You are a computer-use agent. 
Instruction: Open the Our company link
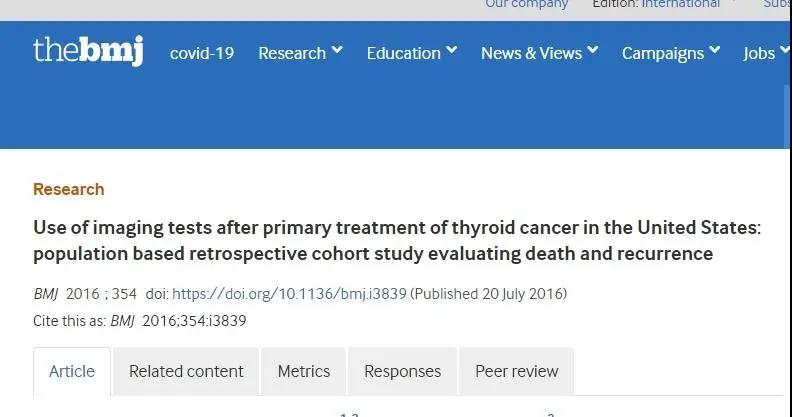pos(527,4)
